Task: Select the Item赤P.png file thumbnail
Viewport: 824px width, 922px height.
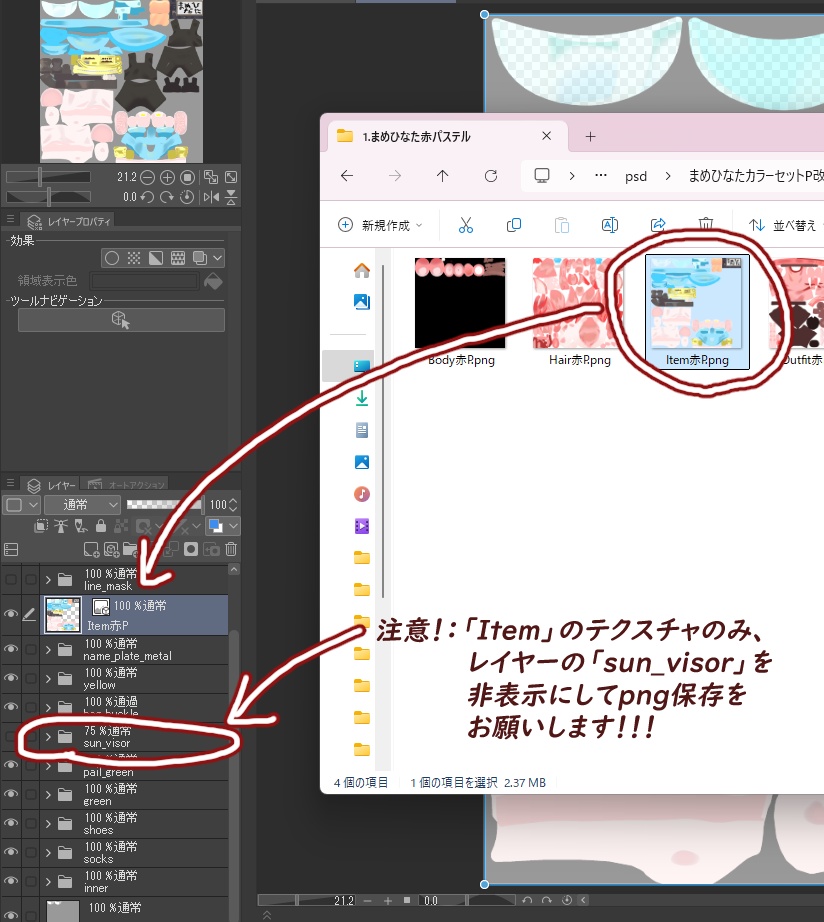Action: pyautogui.click(x=696, y=305)
